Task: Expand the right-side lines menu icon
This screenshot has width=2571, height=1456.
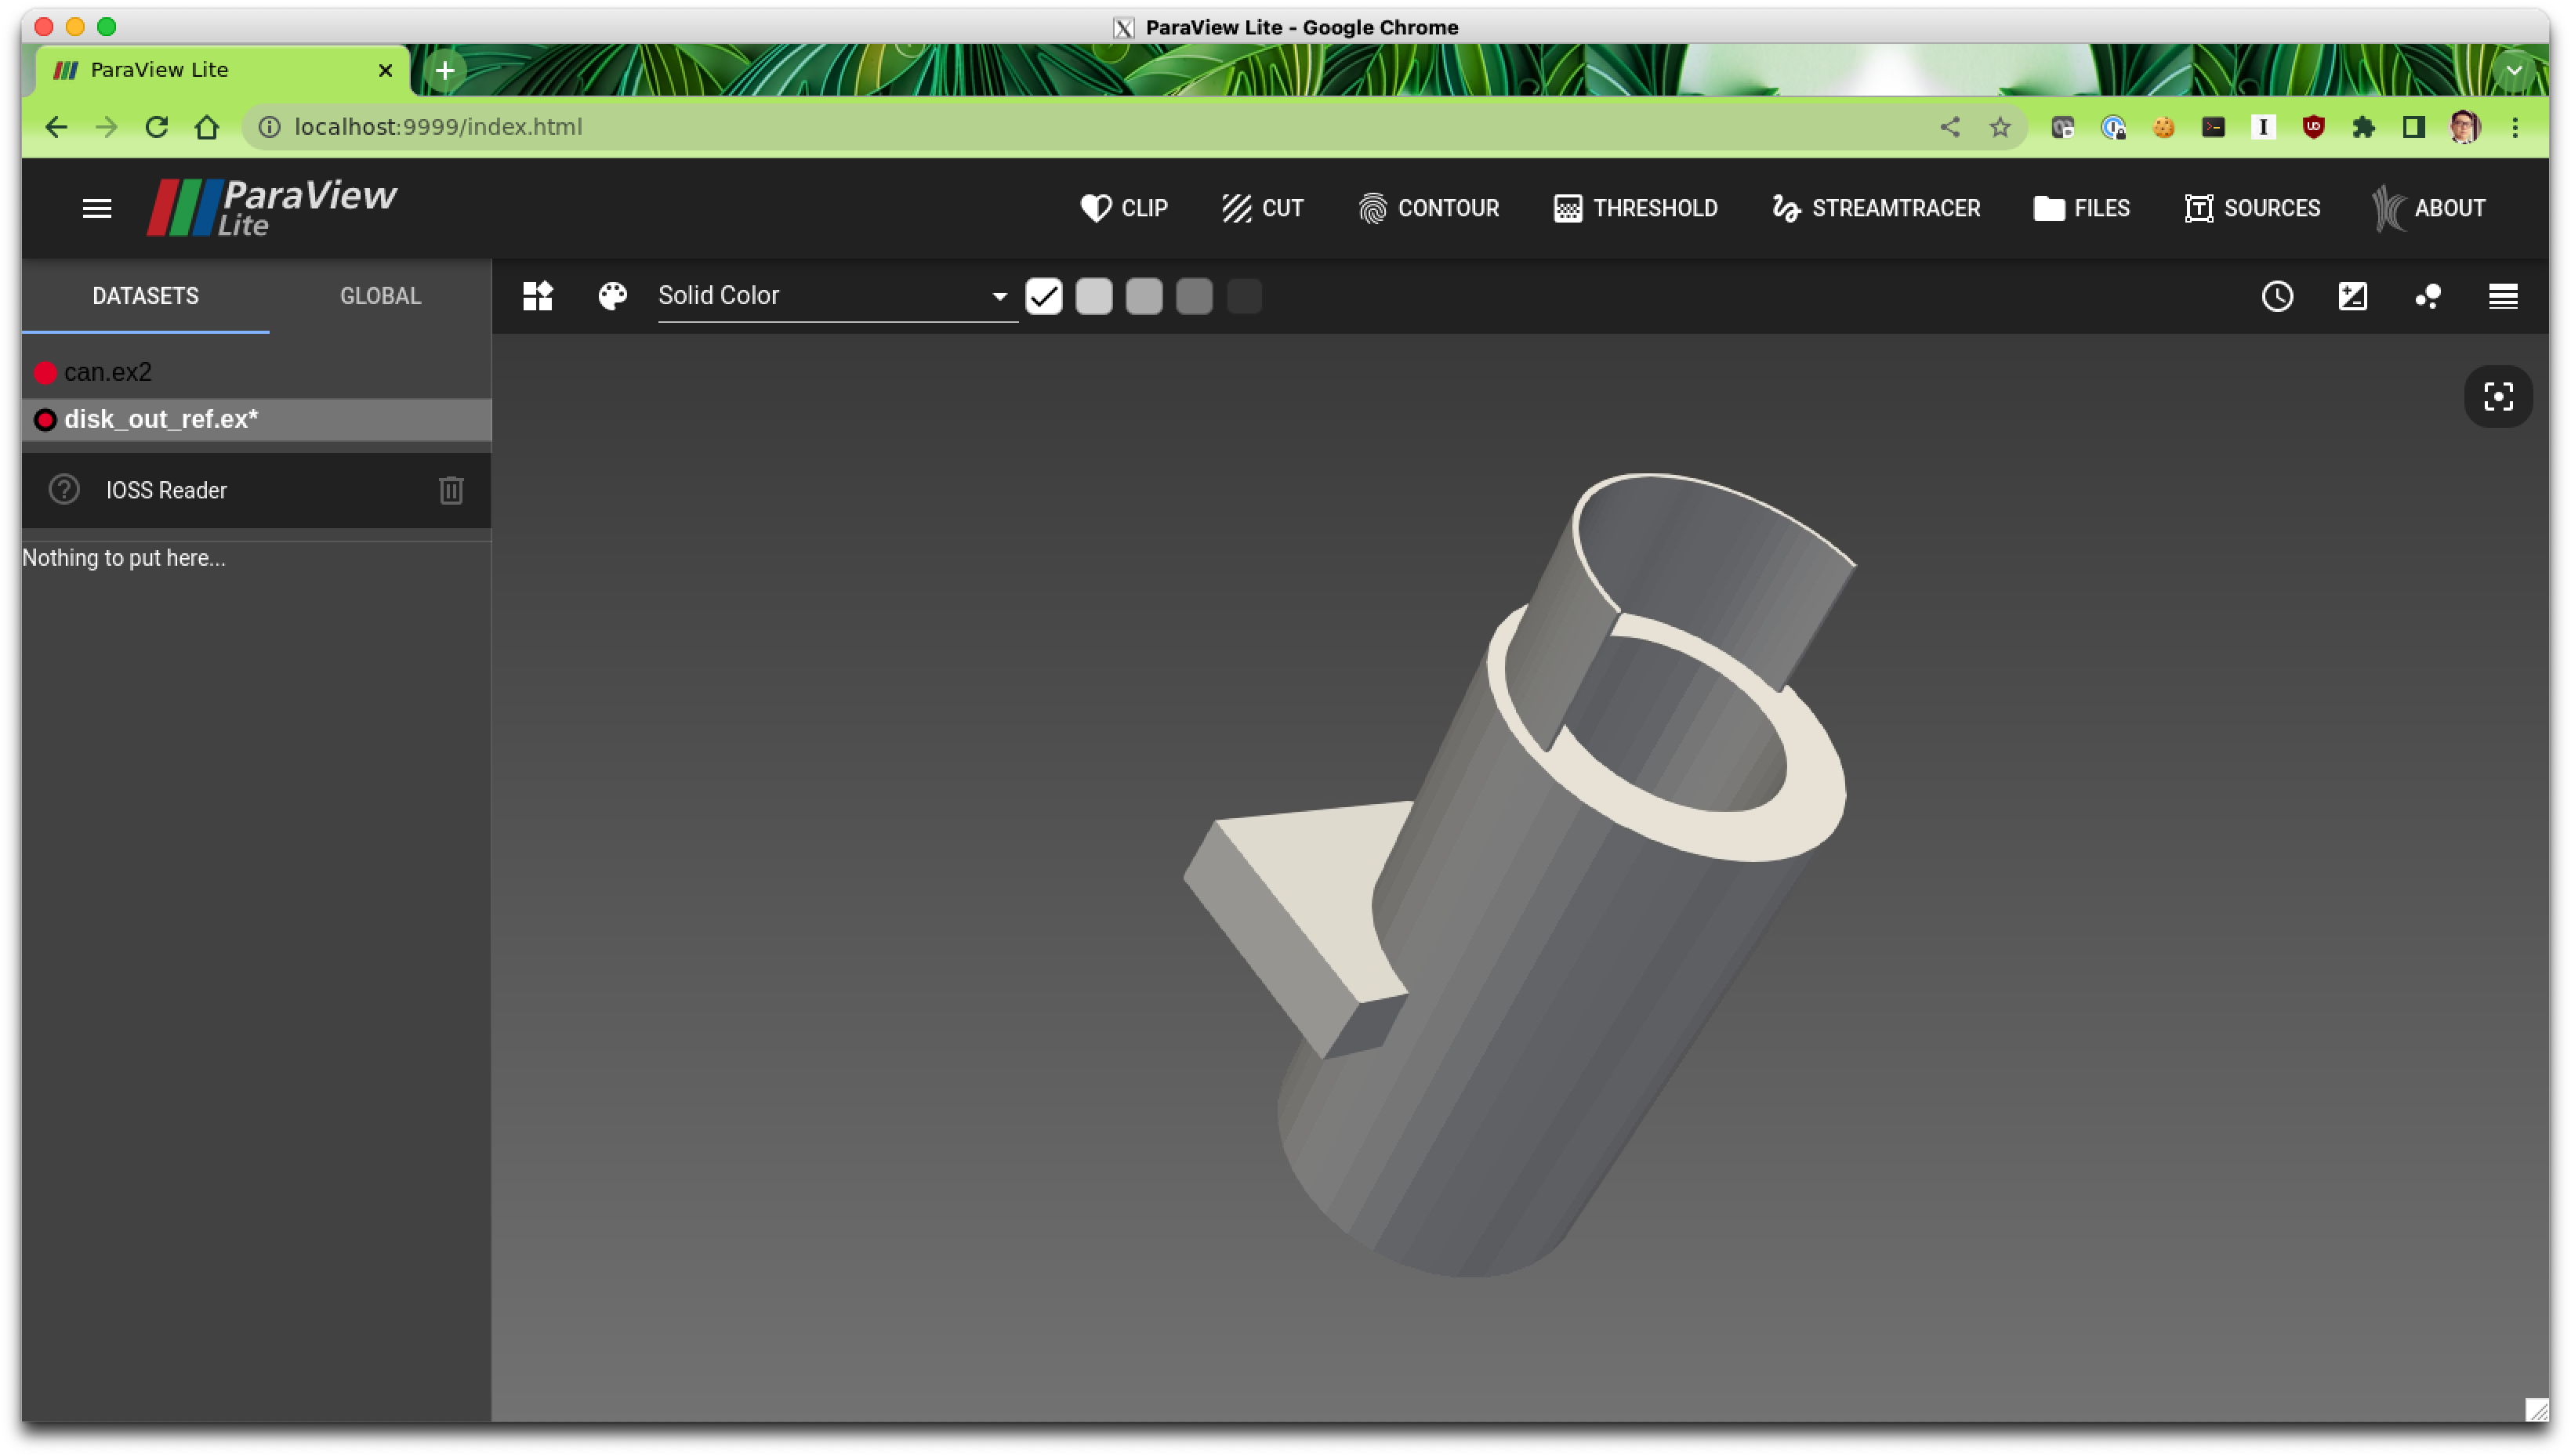Action: click(x=2502, y=296)
